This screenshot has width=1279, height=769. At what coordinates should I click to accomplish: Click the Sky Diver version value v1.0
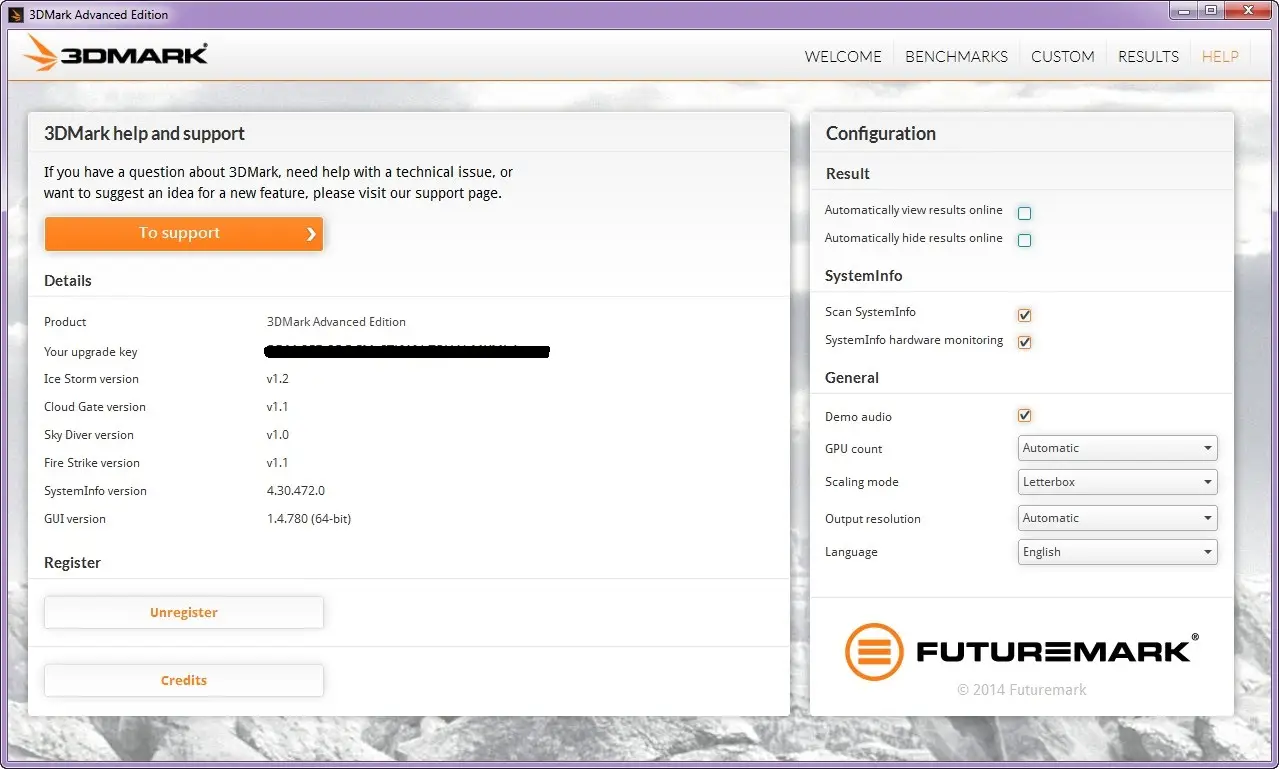(x=278, y=435)
